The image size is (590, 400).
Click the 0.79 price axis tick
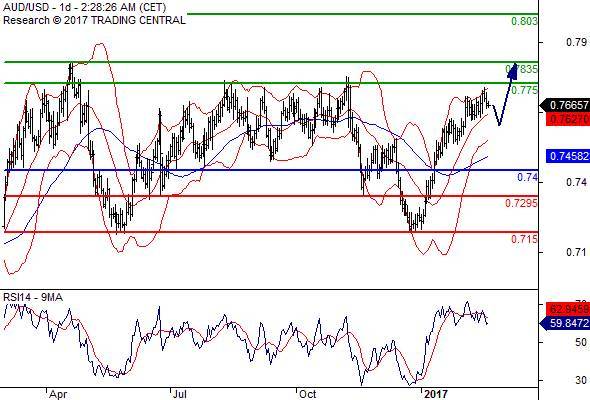click(576, 42)
